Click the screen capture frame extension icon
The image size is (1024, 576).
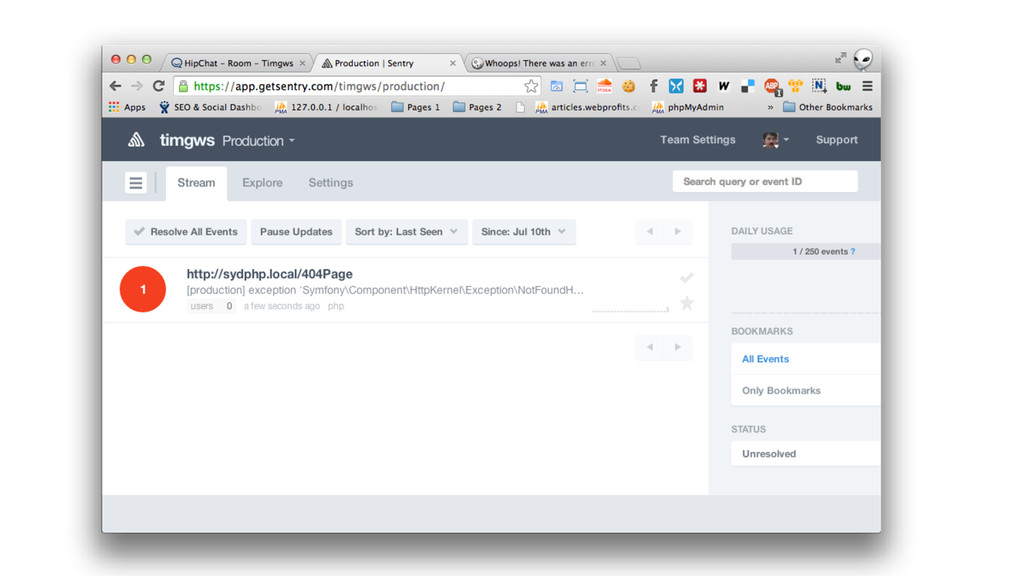(580, 86)
